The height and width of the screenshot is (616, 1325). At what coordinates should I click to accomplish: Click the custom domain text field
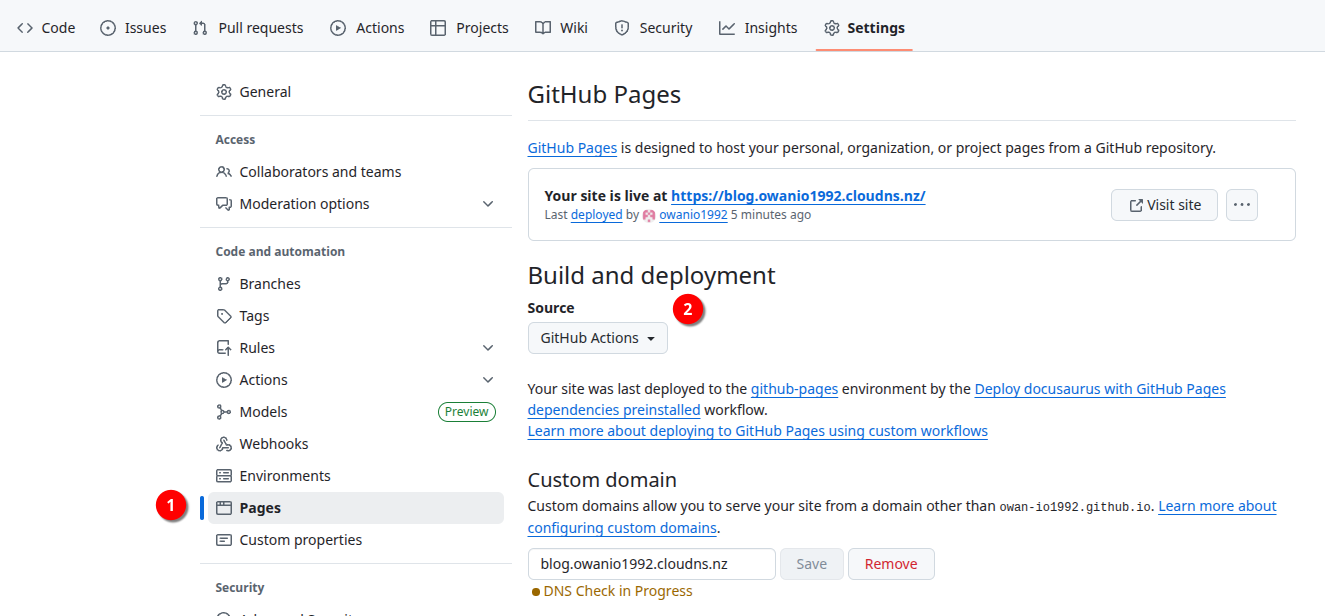[x=651, y=564]
